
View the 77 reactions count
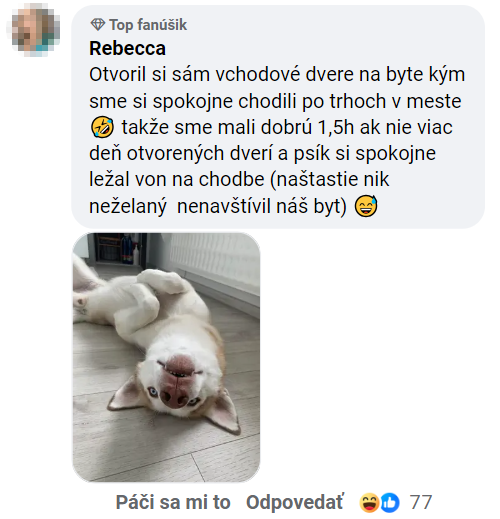click(x=421, y=502)
